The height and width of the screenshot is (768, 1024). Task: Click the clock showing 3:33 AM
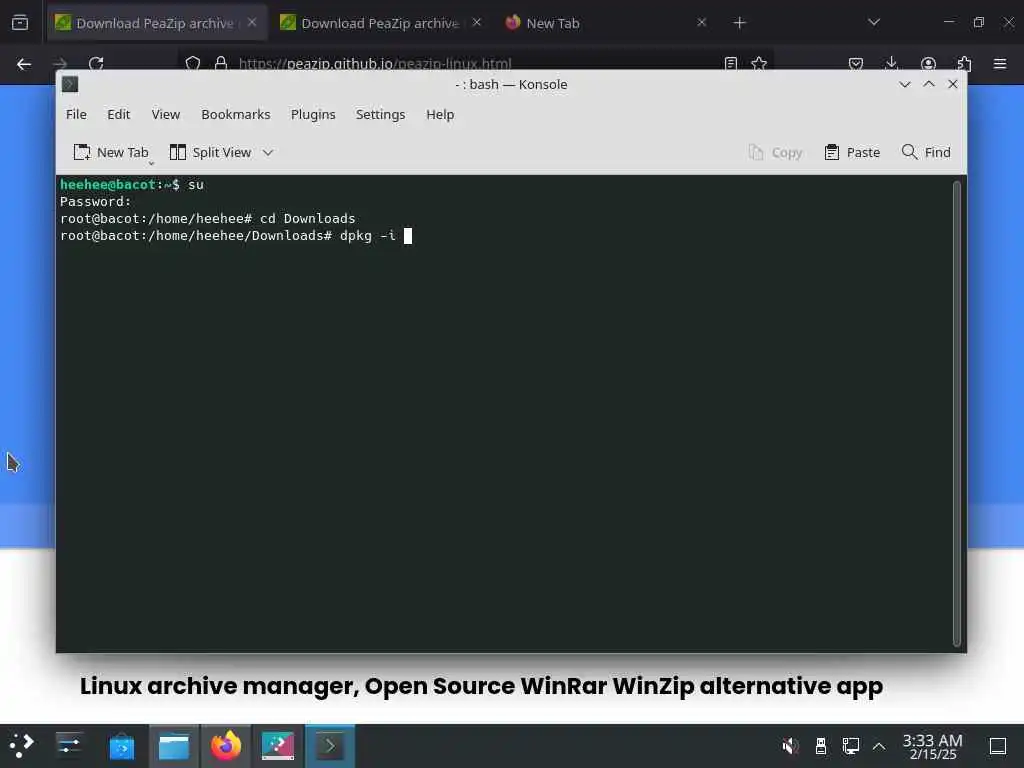click(933, 746)
